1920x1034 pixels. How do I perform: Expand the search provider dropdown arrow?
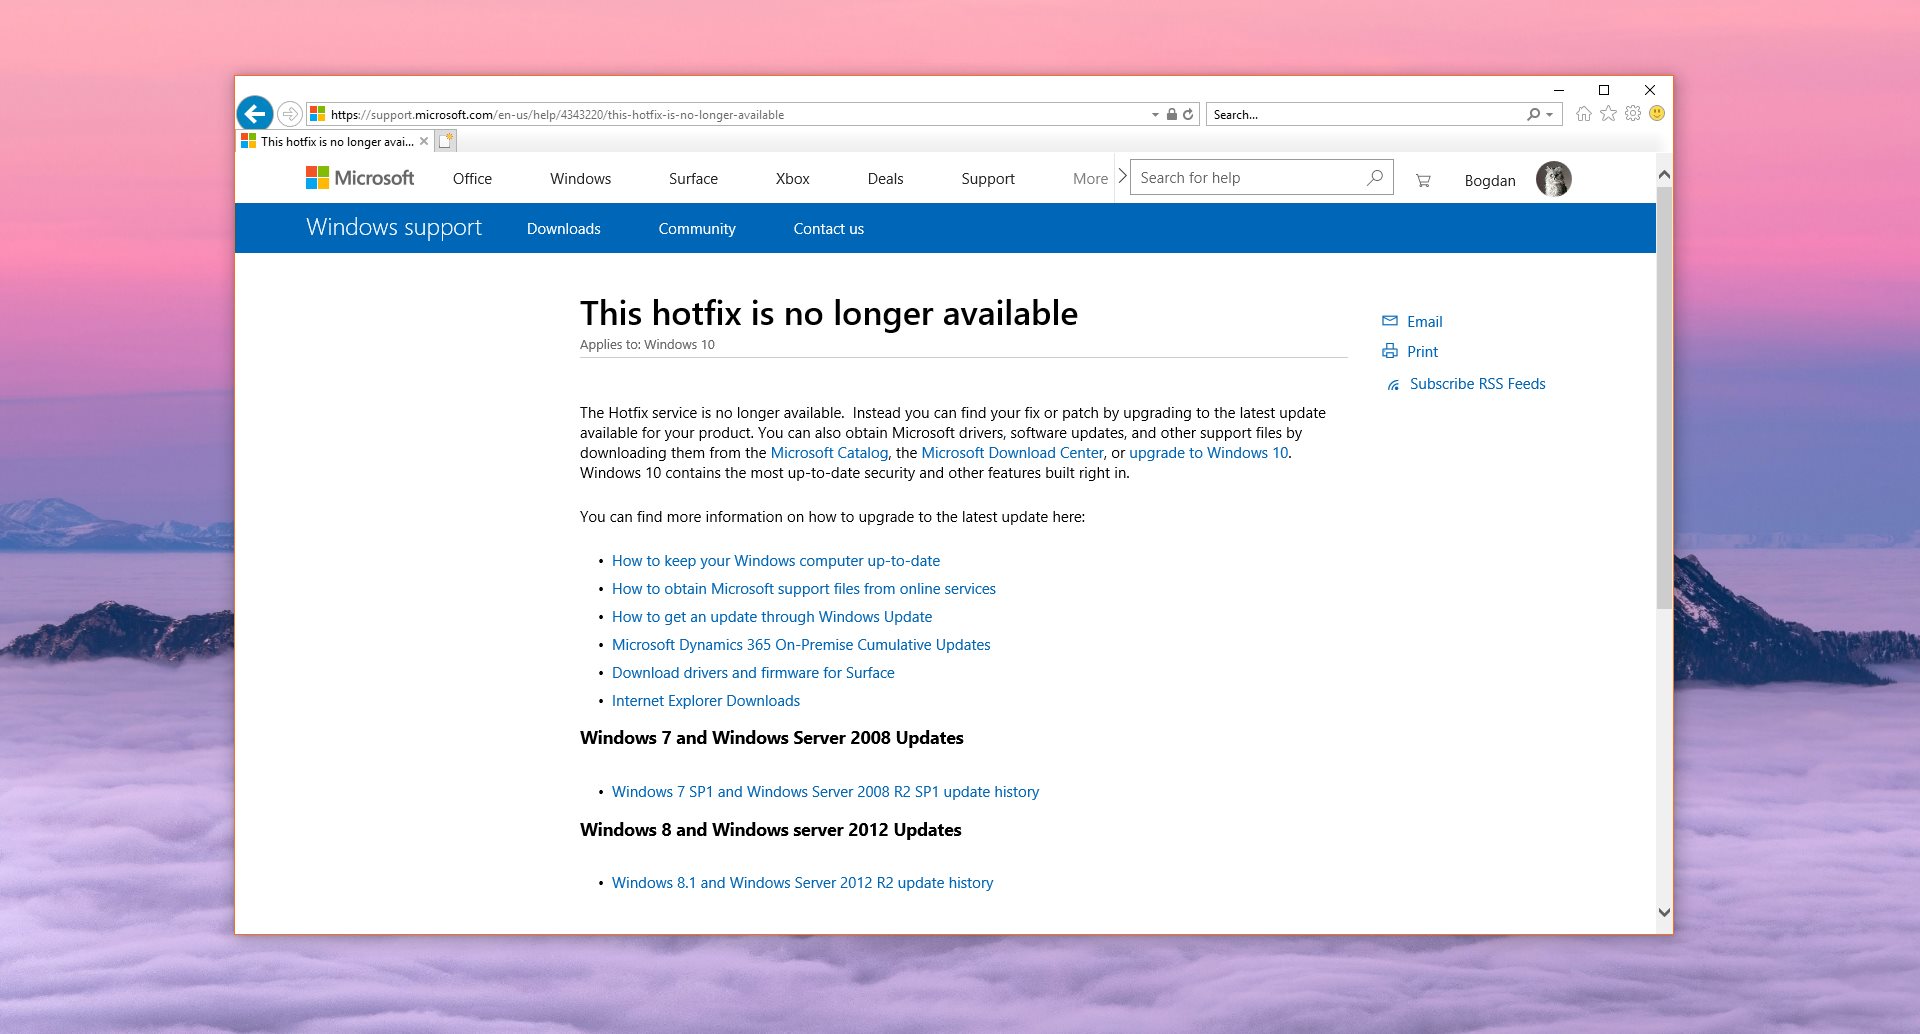(x=1549, y=115)
